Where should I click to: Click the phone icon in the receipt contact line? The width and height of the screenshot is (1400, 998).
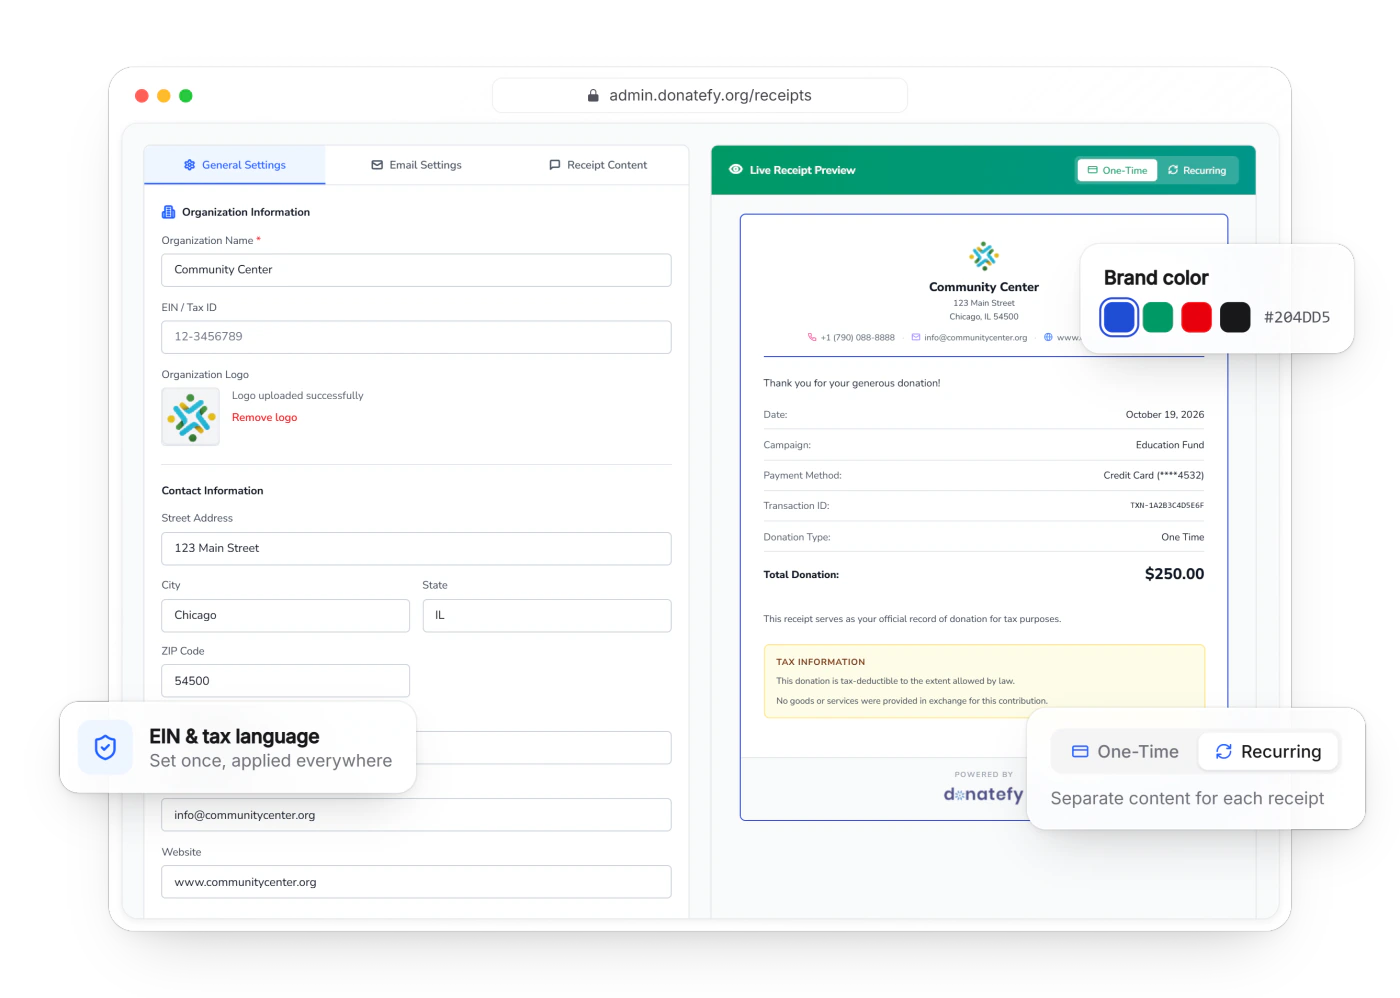pos(812,338)
